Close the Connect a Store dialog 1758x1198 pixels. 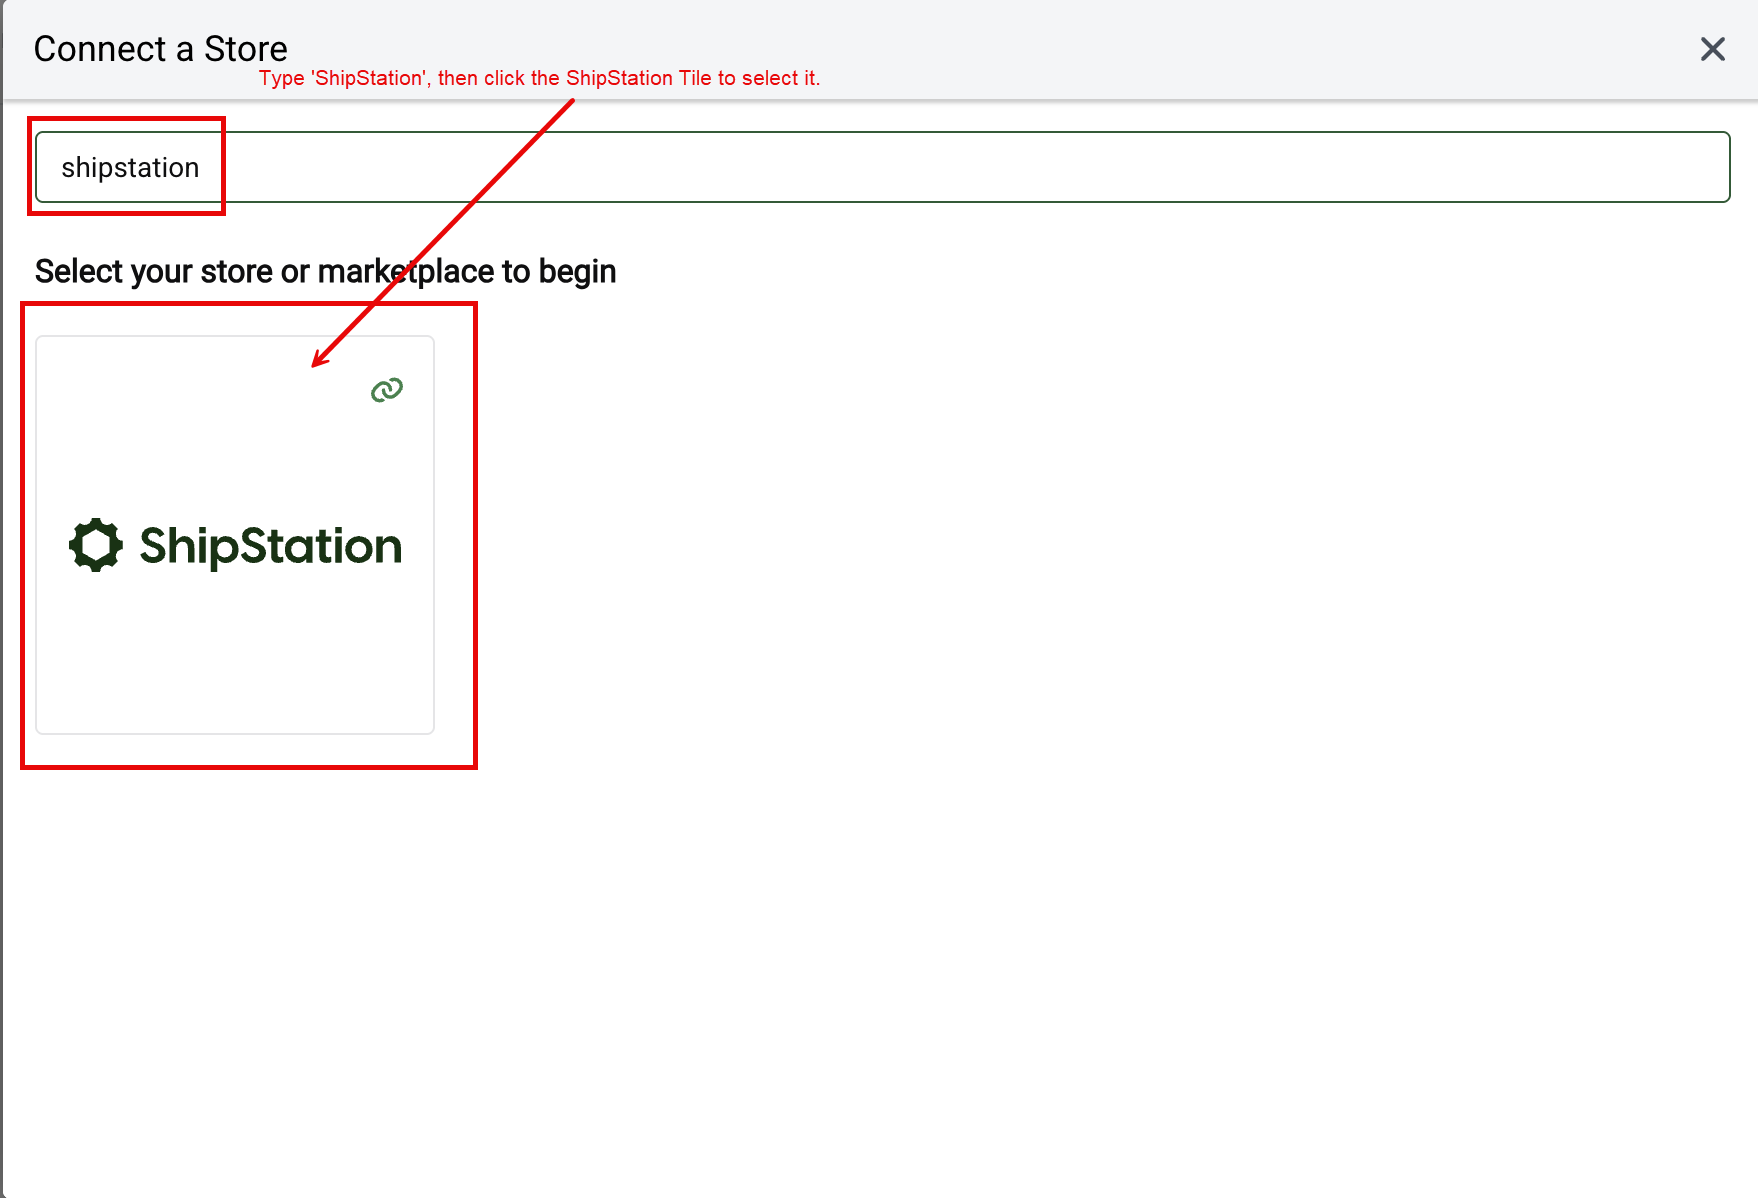(1712, 49)
